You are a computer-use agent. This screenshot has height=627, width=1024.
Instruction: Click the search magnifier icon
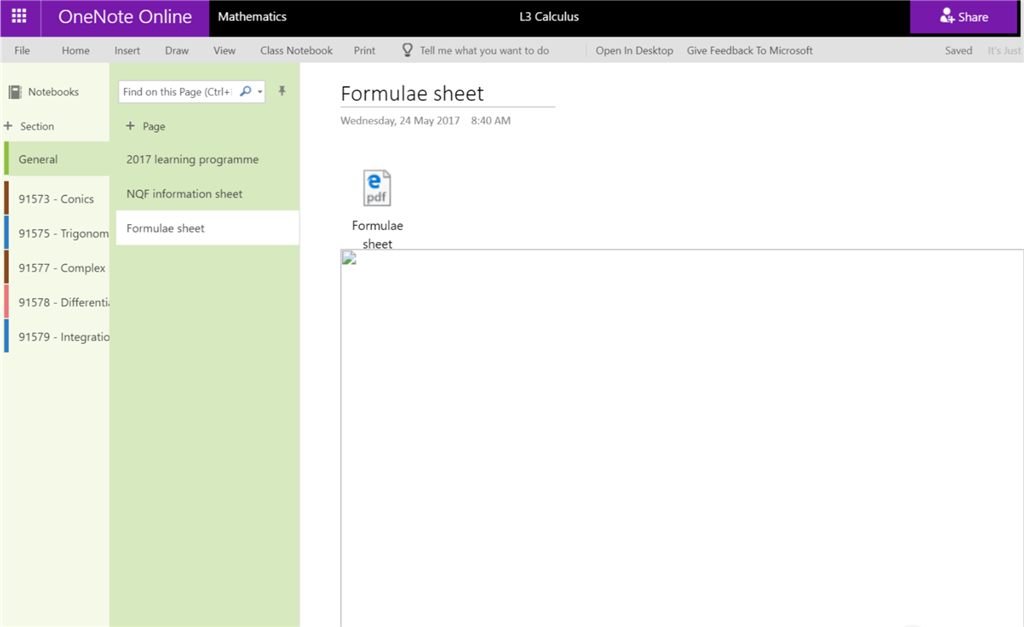(245, 91)
